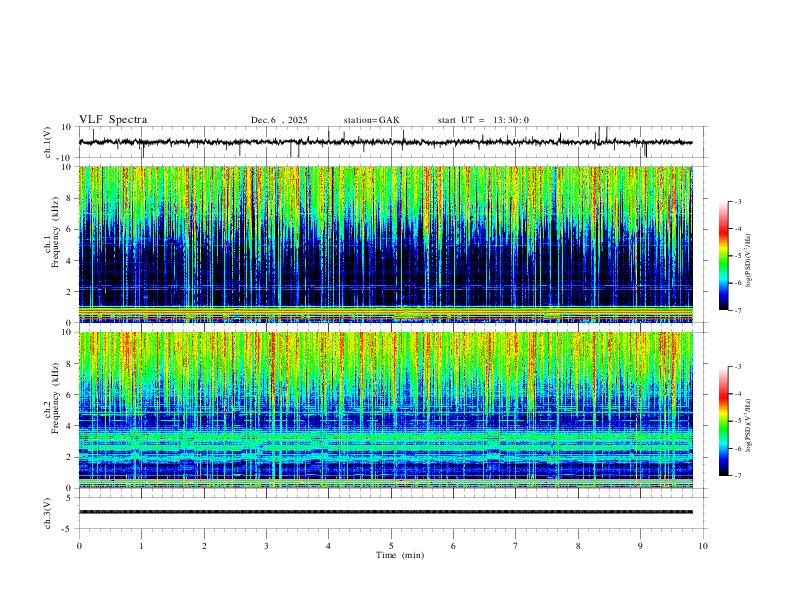792x612 pixels.
Task: Click time axis tick label '8'
Action: (578, 546)
